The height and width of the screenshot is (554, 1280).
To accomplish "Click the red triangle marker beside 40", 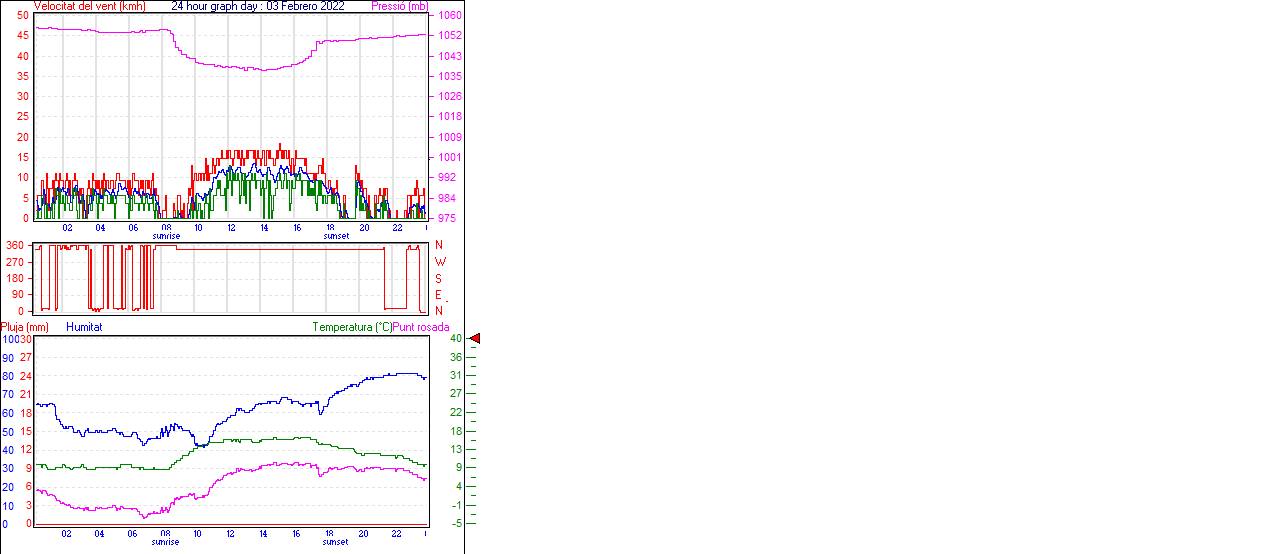I will [475, 339].
